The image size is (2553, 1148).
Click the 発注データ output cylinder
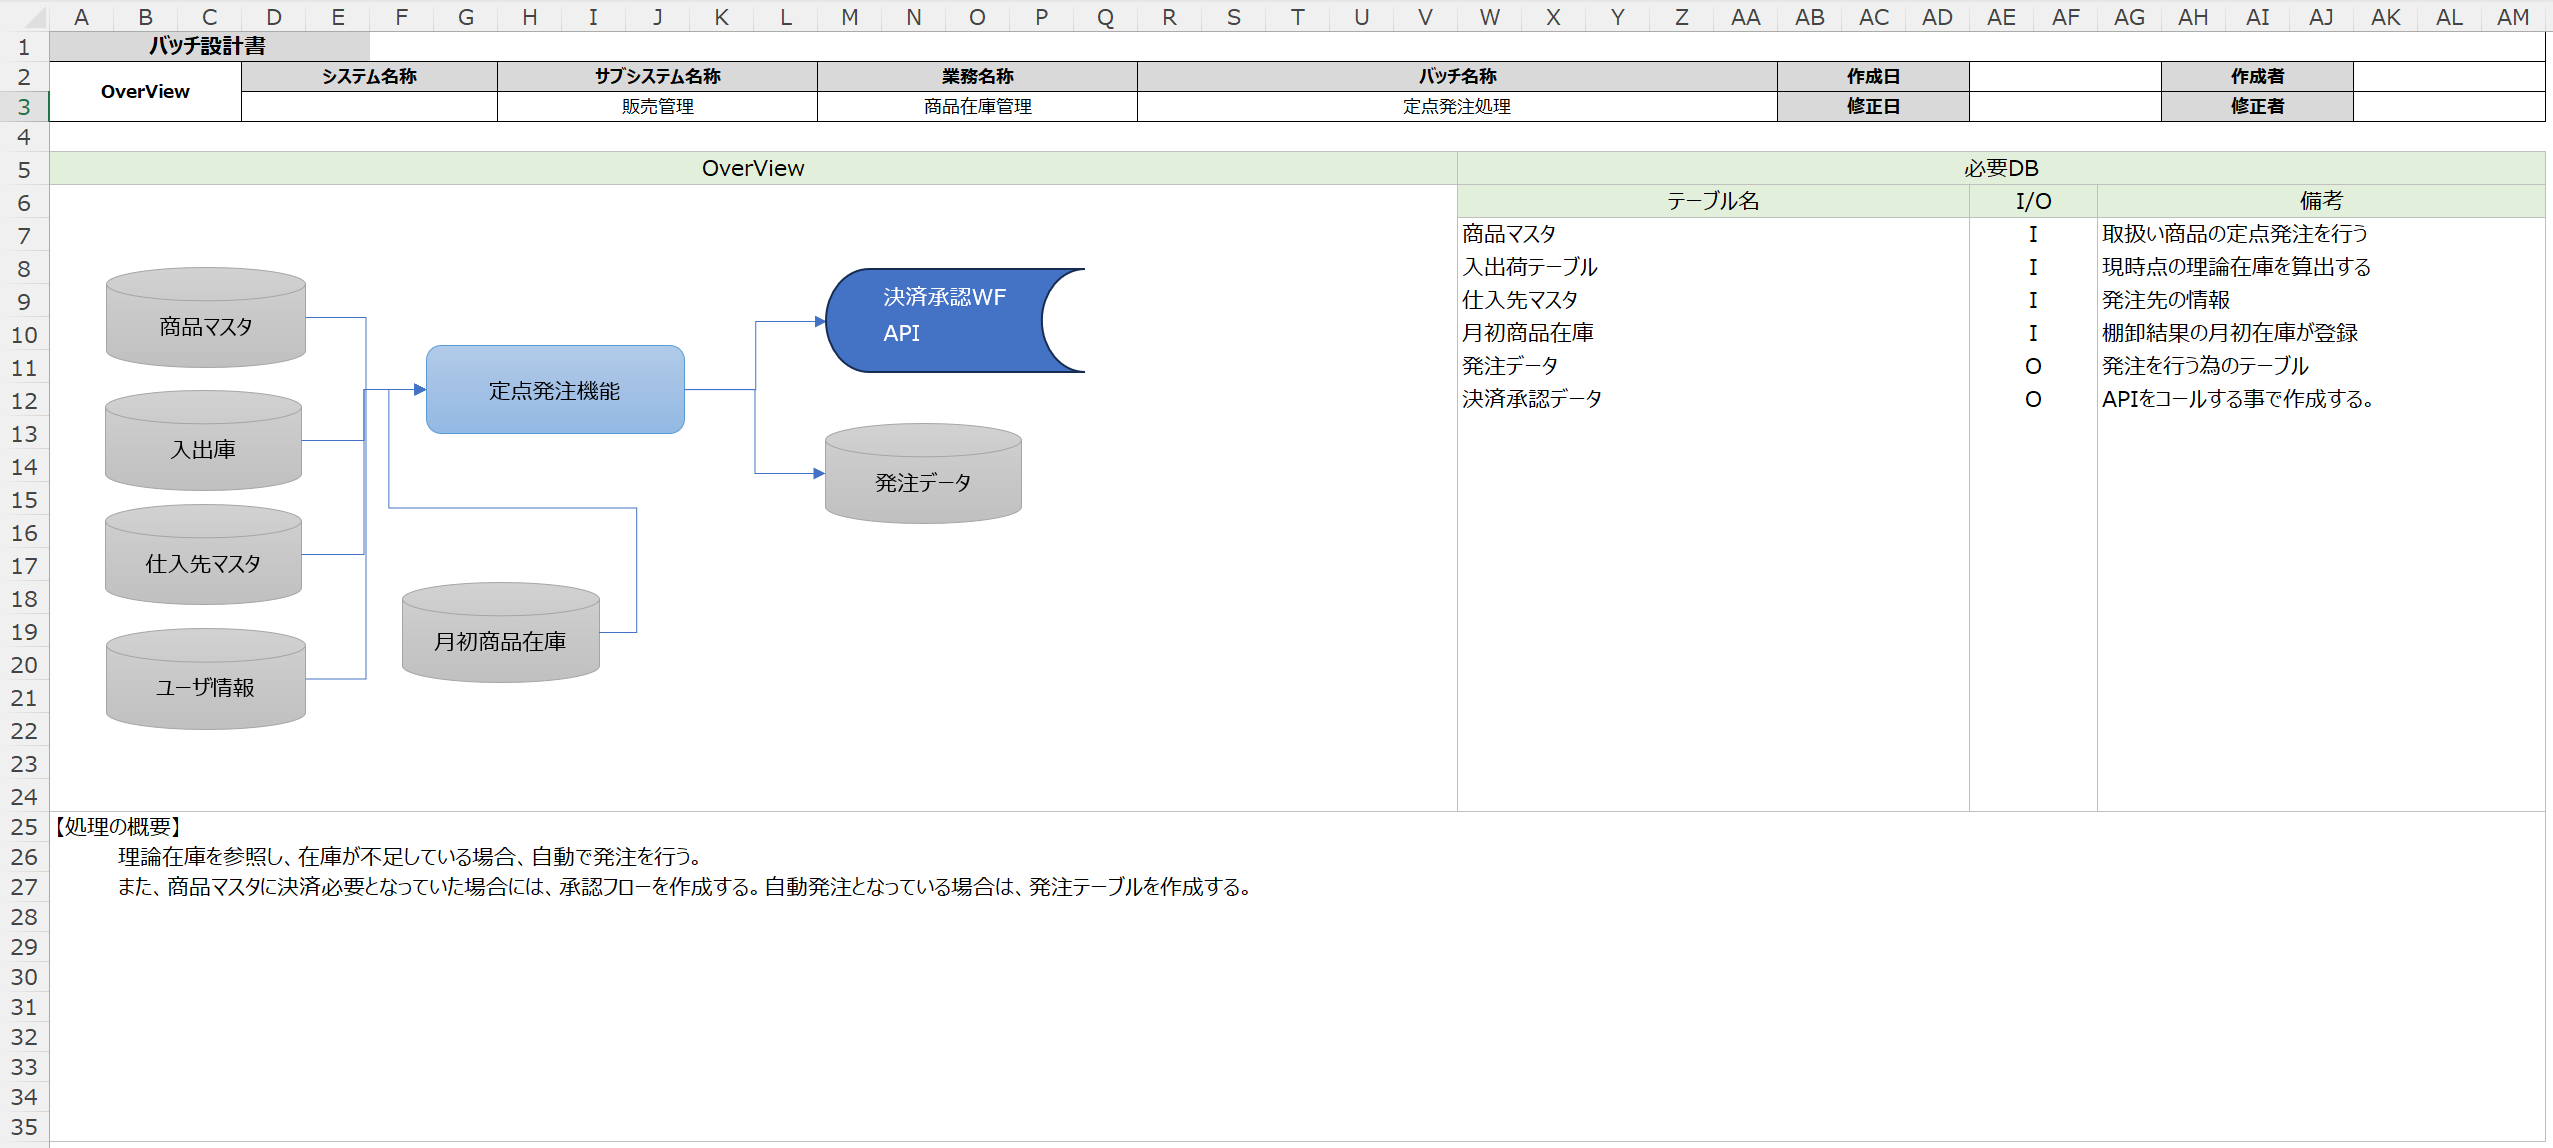click(x=922, y=482)
